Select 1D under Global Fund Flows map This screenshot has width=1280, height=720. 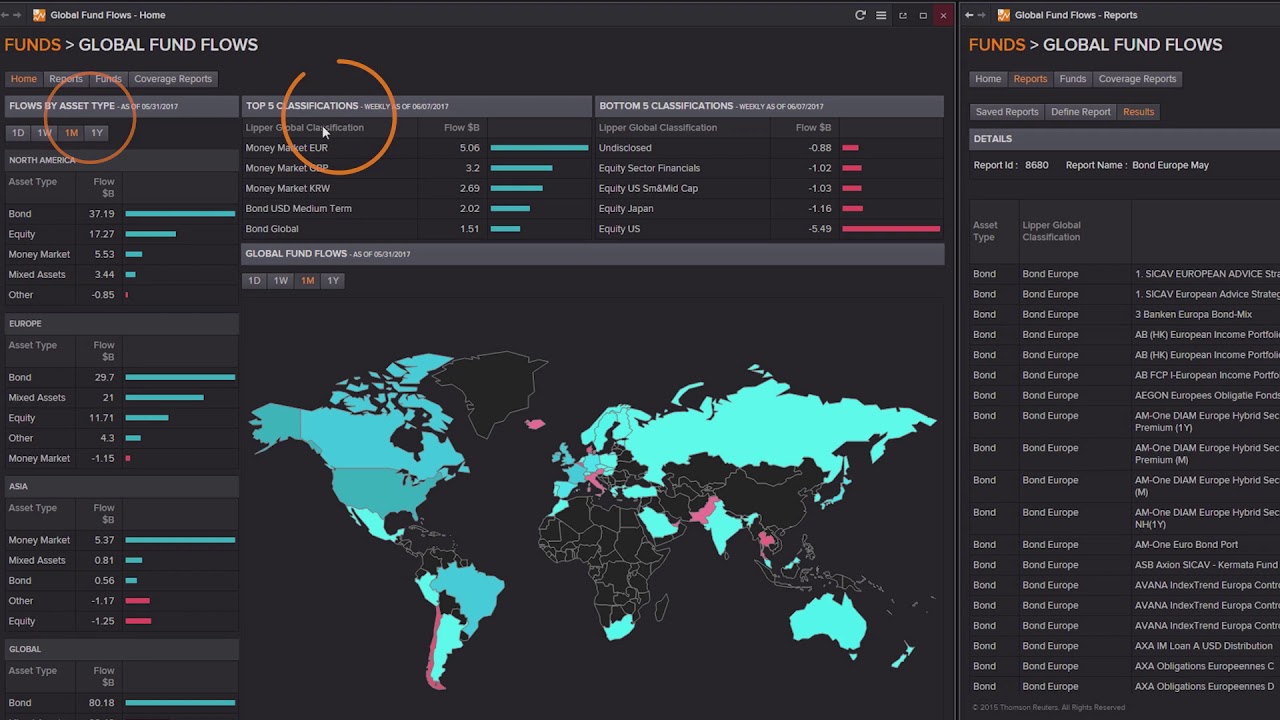click(254, 280)
